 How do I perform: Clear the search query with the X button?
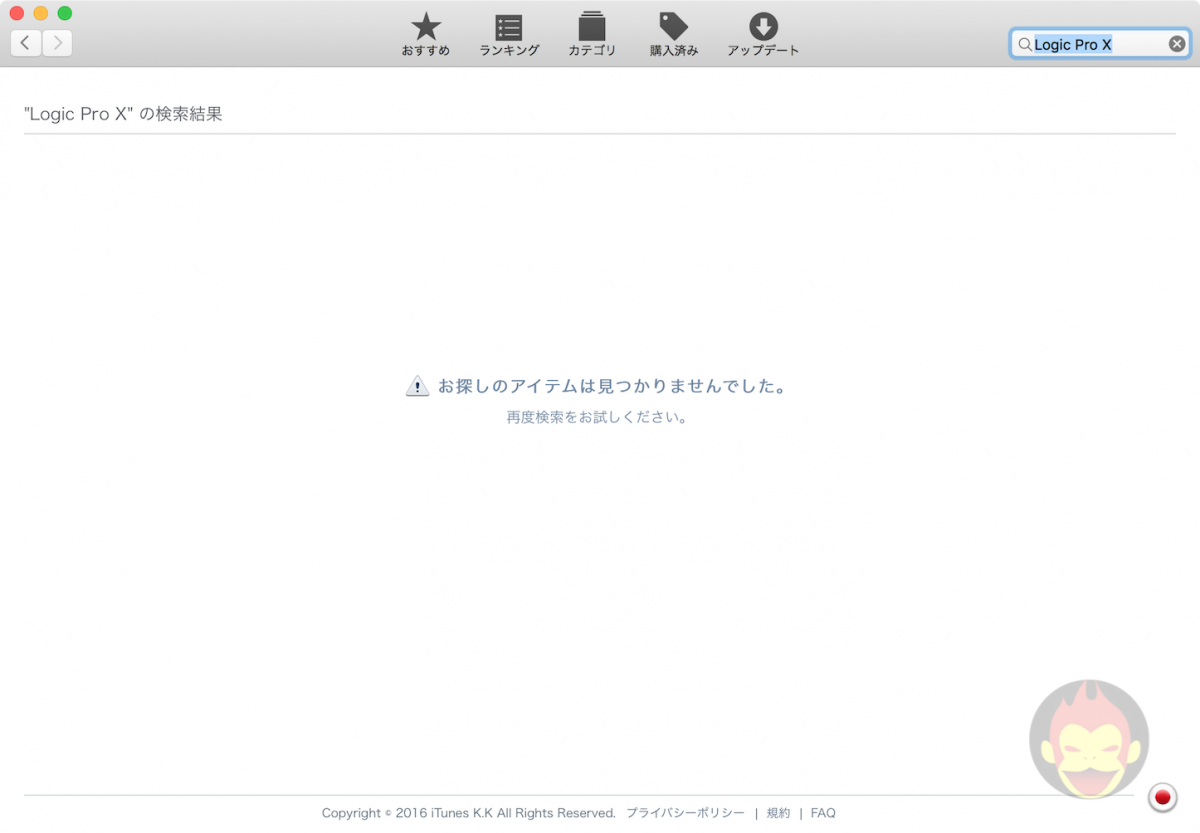point(1177,43)
